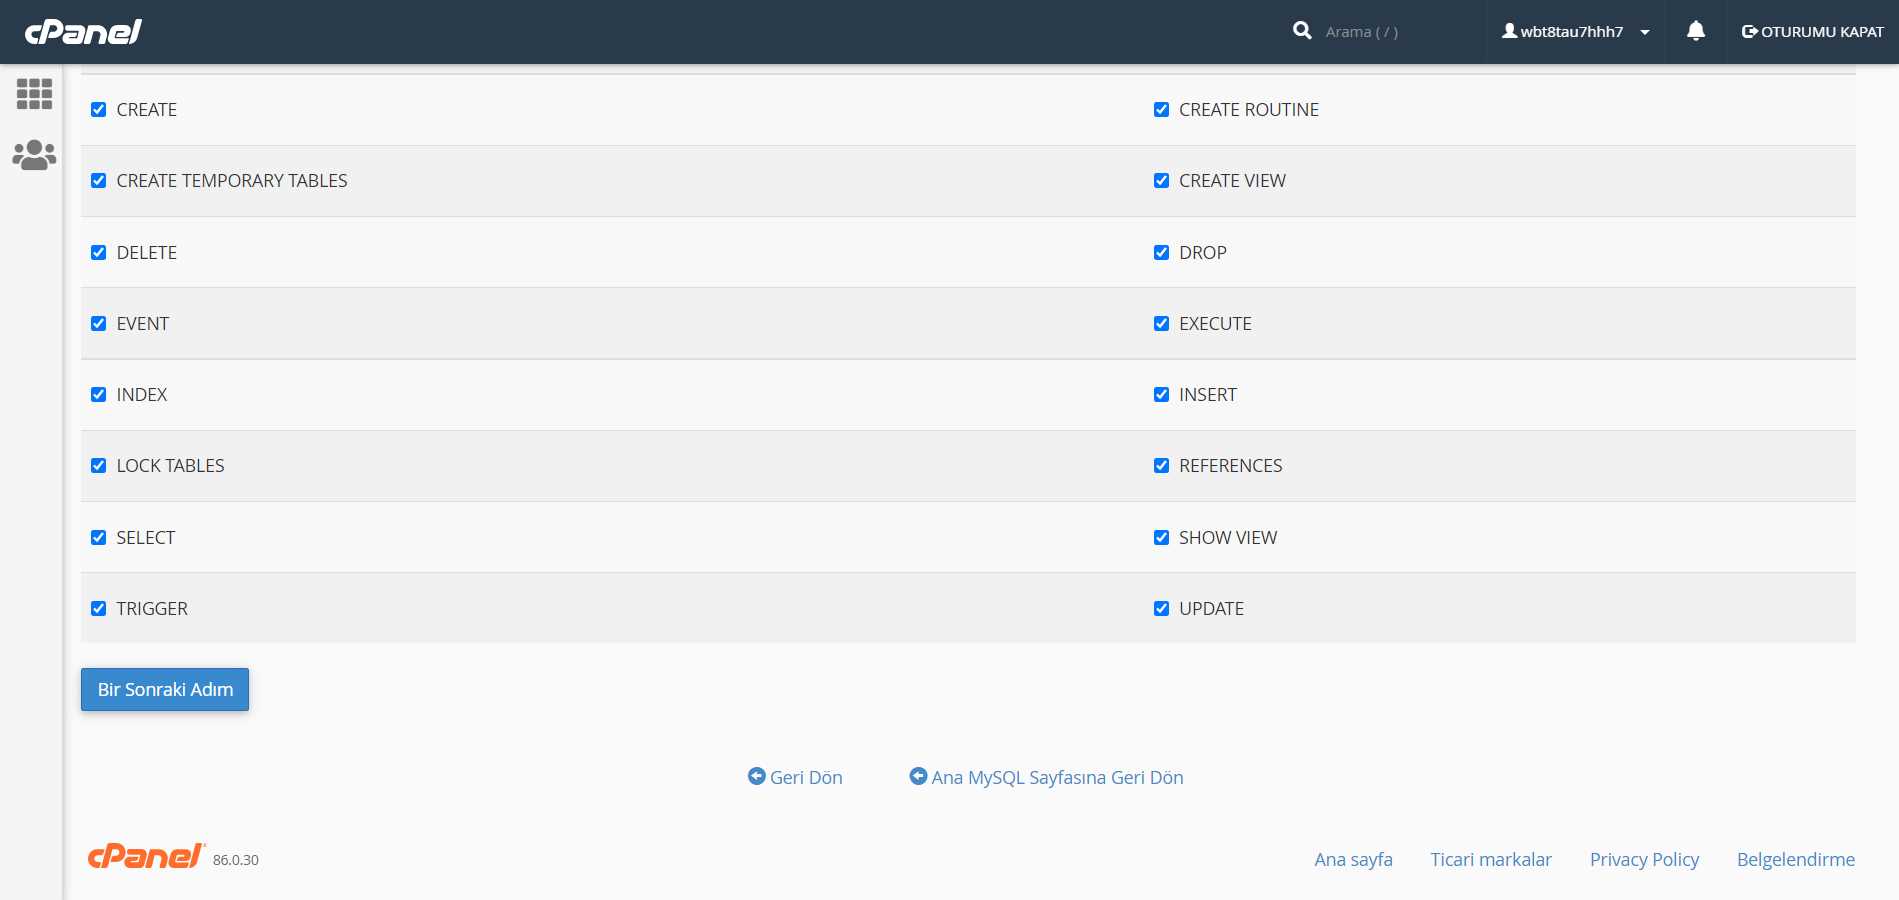Open the Belgelendirme footer link
The height and width of the screenshot is (900, 1899).
1796,859
